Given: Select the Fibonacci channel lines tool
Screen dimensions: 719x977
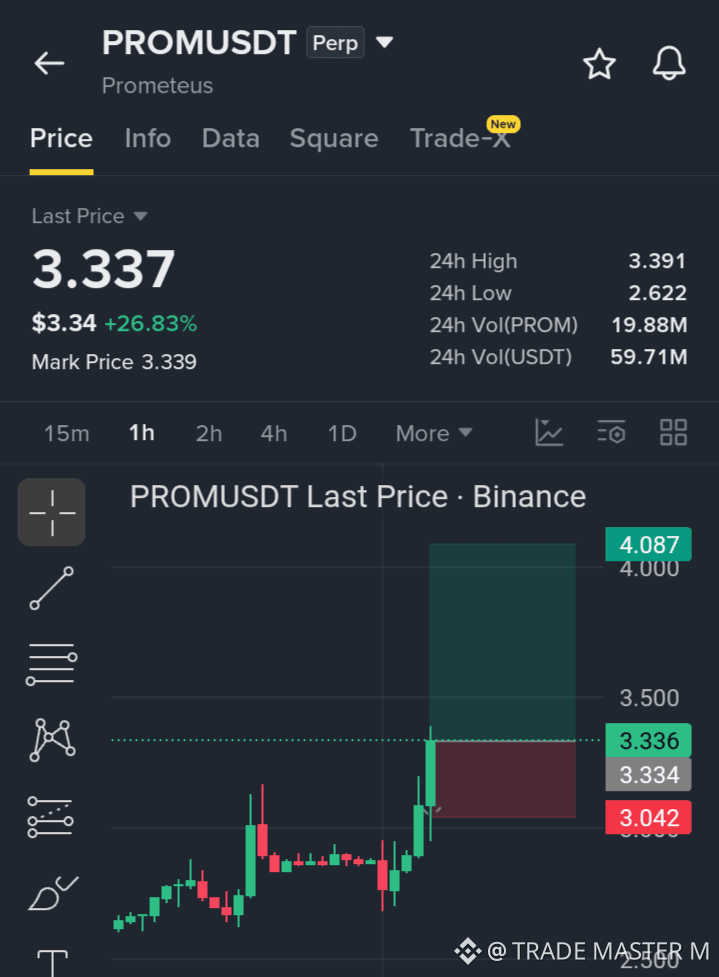Looking at the screenshot, I should [x=50, y=816].
